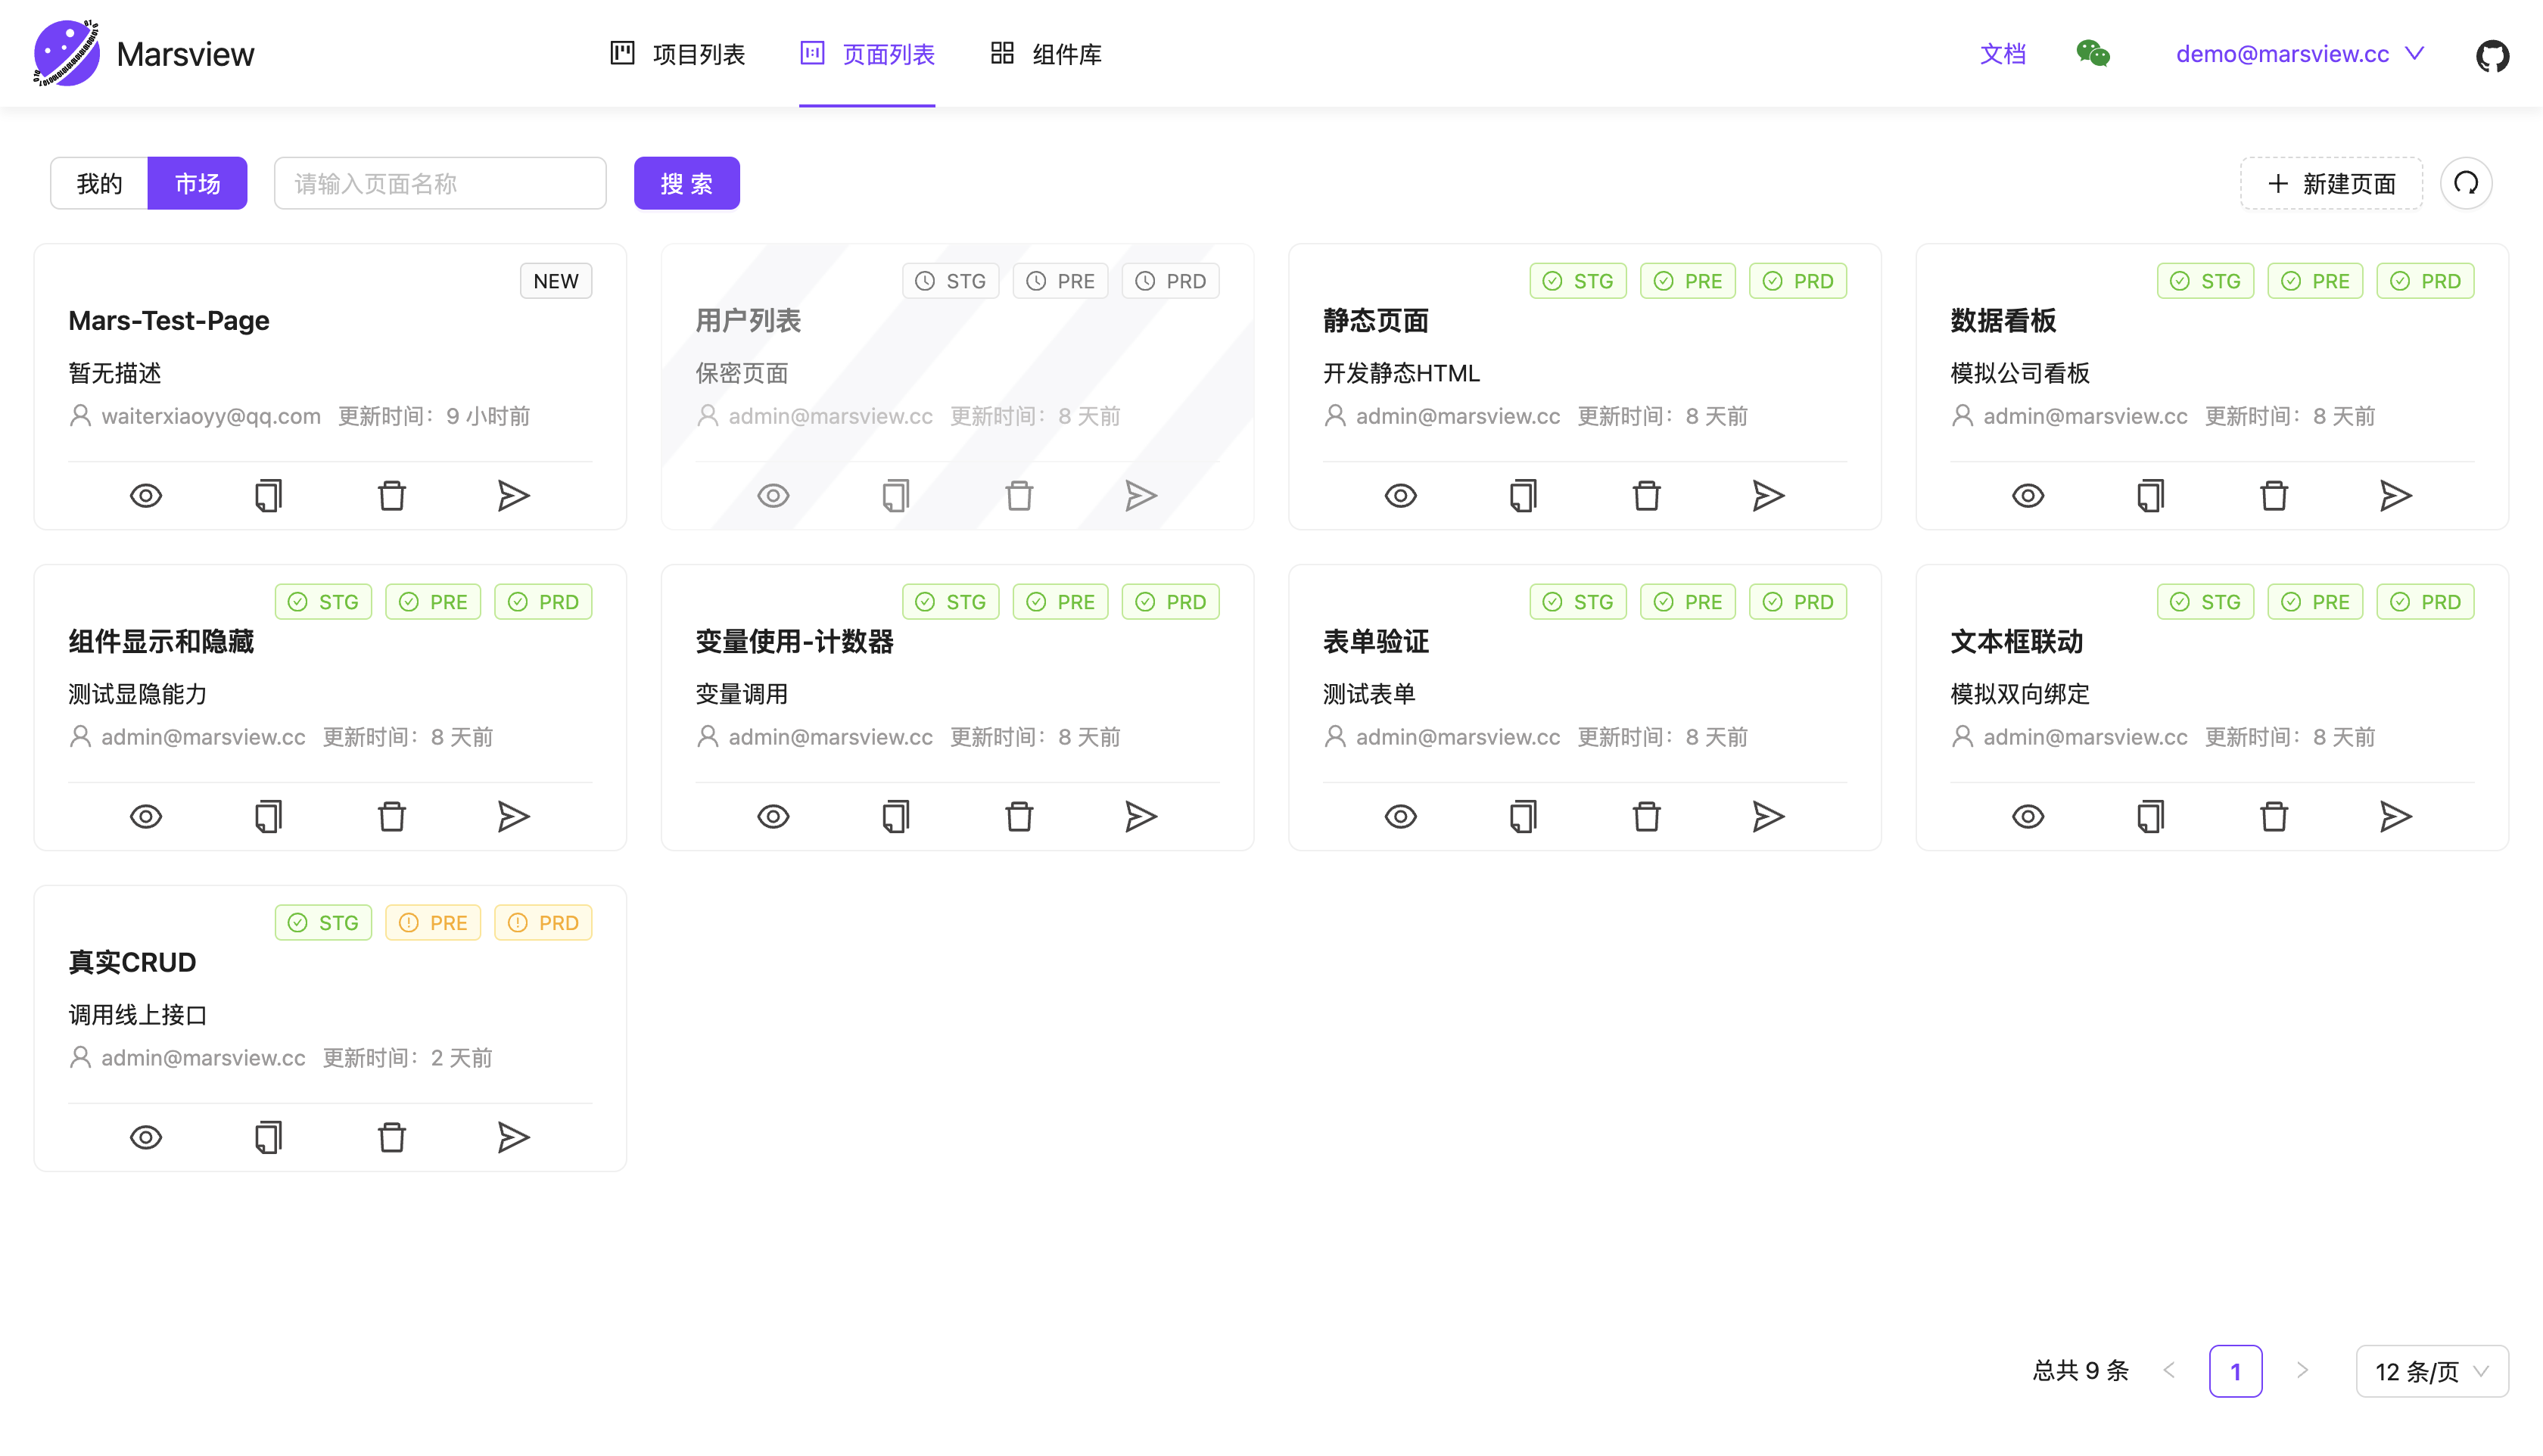Delete the 真实CRUD page
The width and height of the screenshot is (2543, 1456).
(391, 1137)
